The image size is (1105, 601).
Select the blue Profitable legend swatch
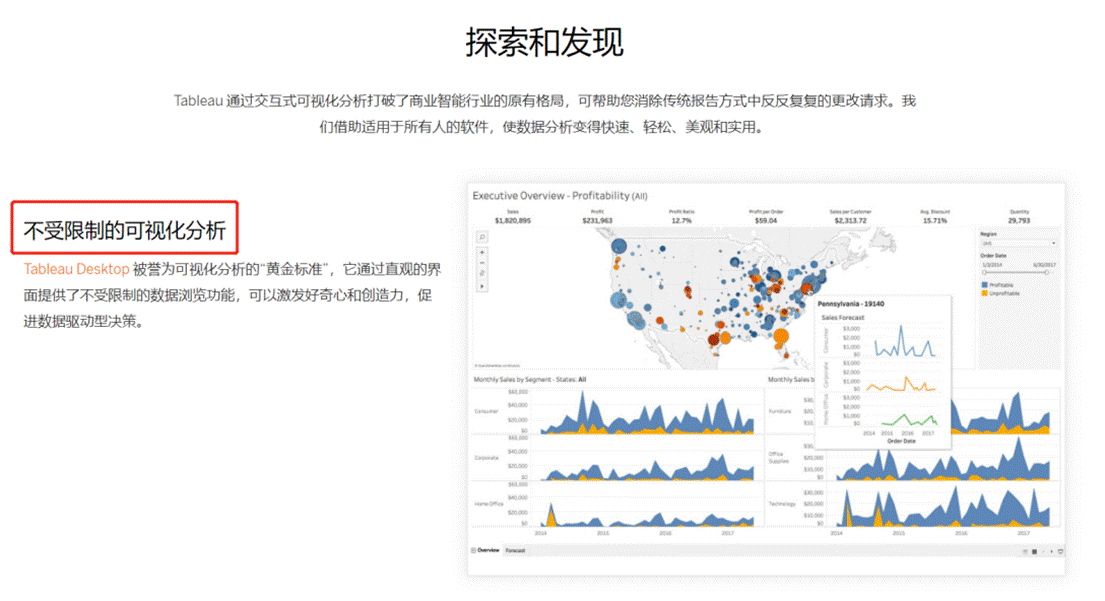click(x=984, y=285)
